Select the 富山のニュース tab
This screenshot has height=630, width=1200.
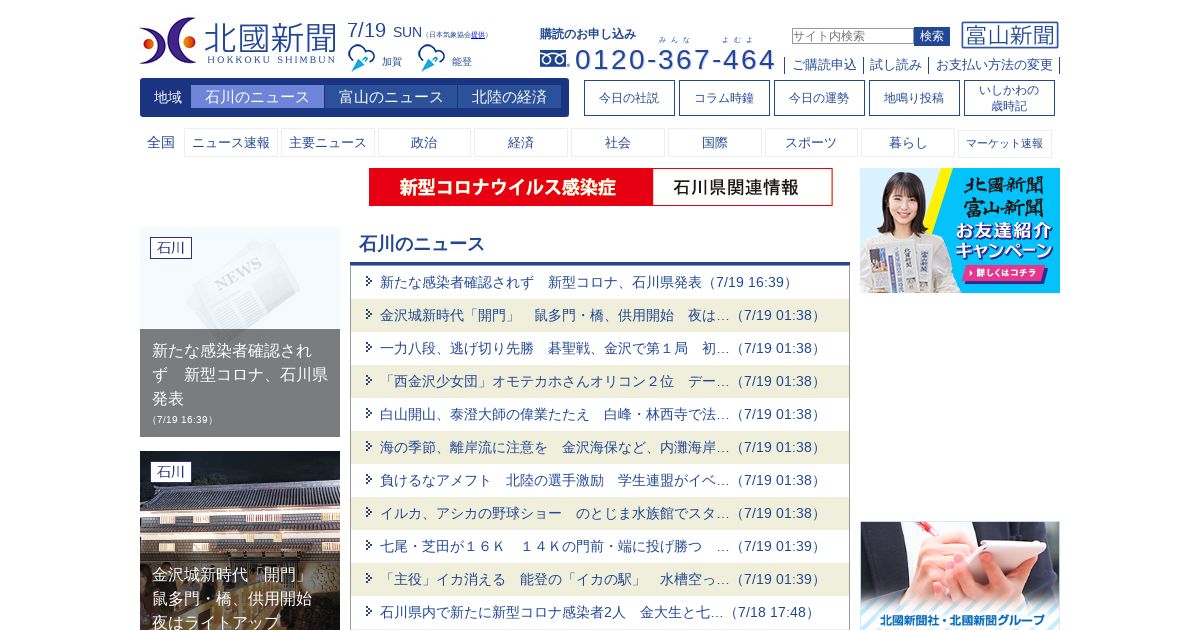coord(391,97)
